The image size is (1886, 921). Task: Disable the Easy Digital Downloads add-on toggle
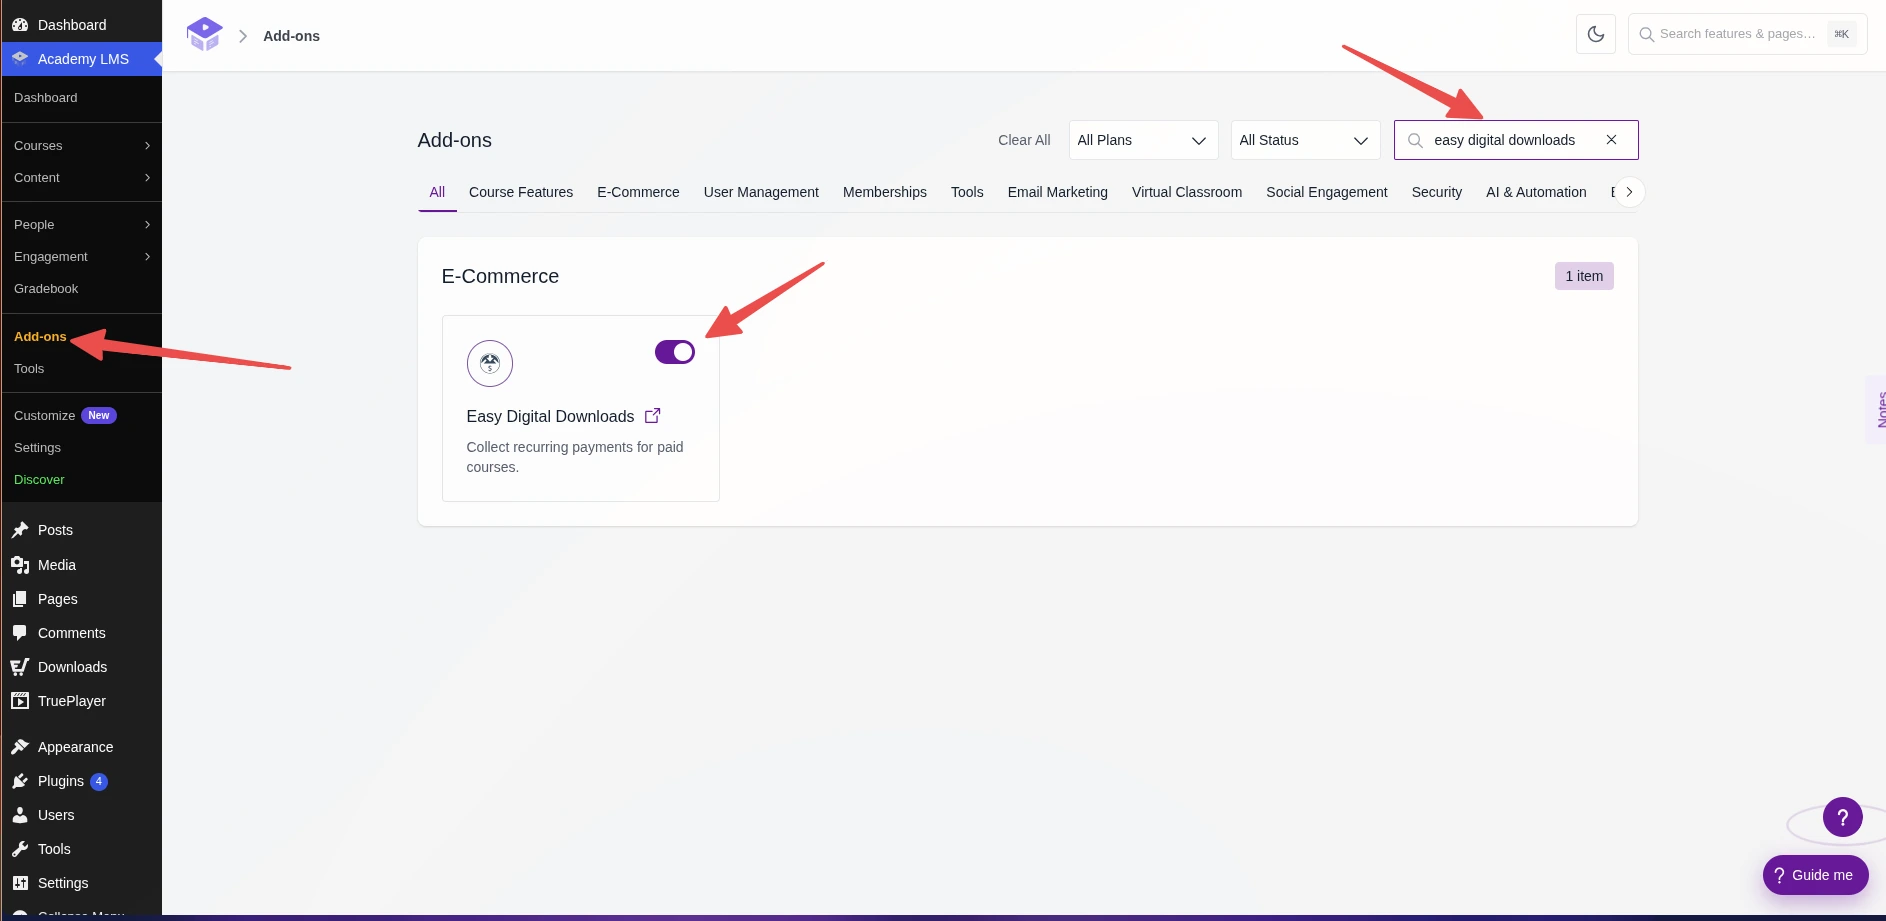tap(675, 352)
